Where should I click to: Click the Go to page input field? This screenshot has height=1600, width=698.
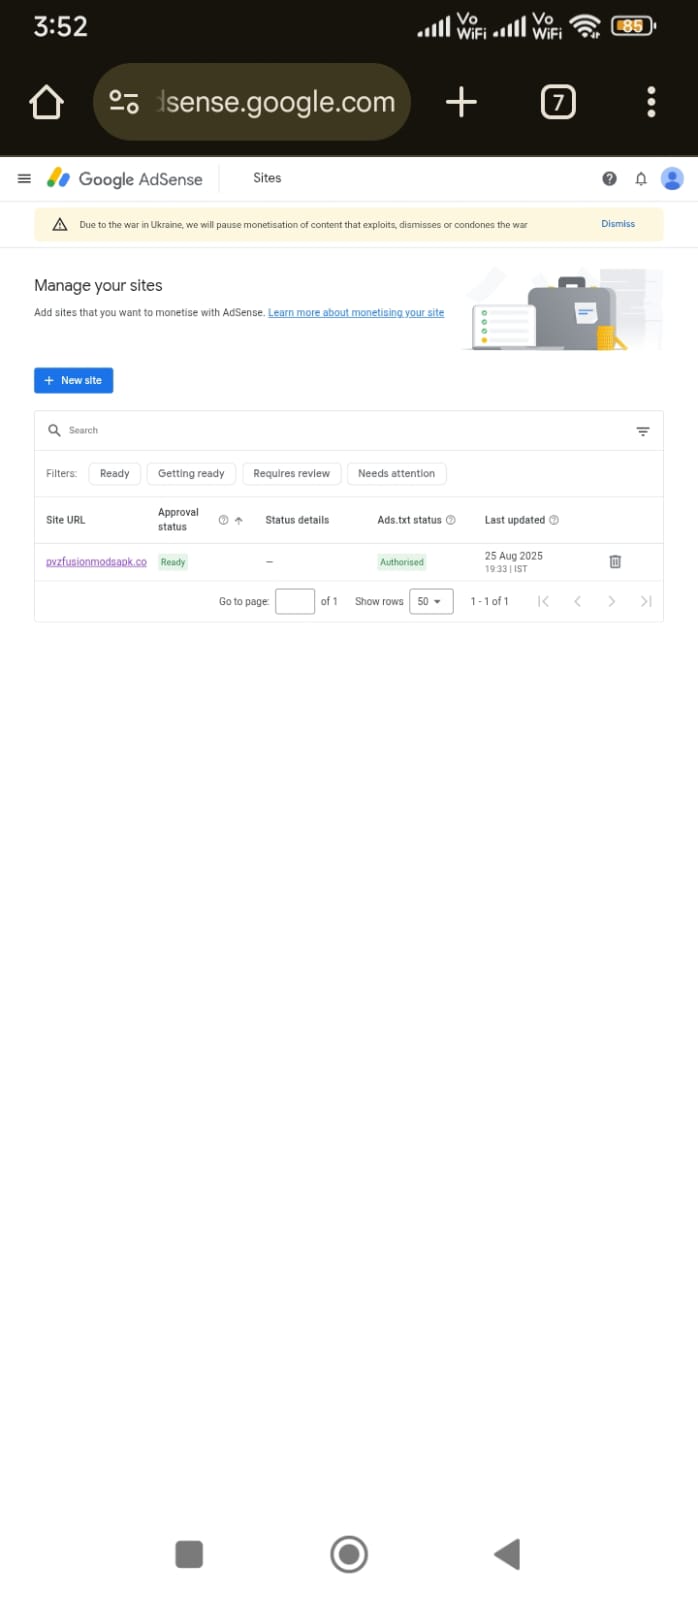294,601
